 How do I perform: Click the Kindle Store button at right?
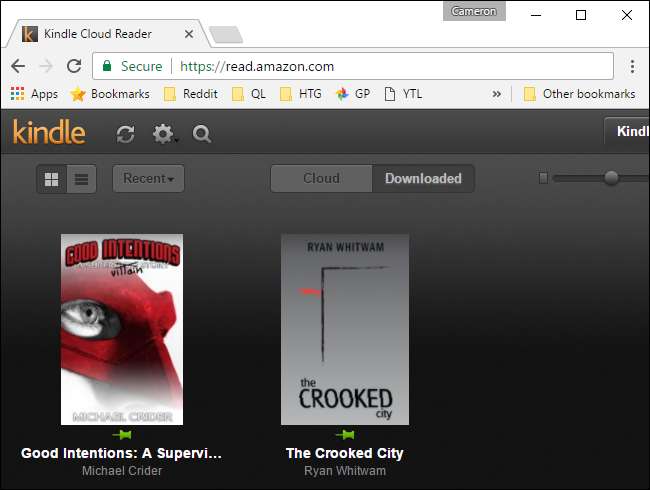click(627, 131)
